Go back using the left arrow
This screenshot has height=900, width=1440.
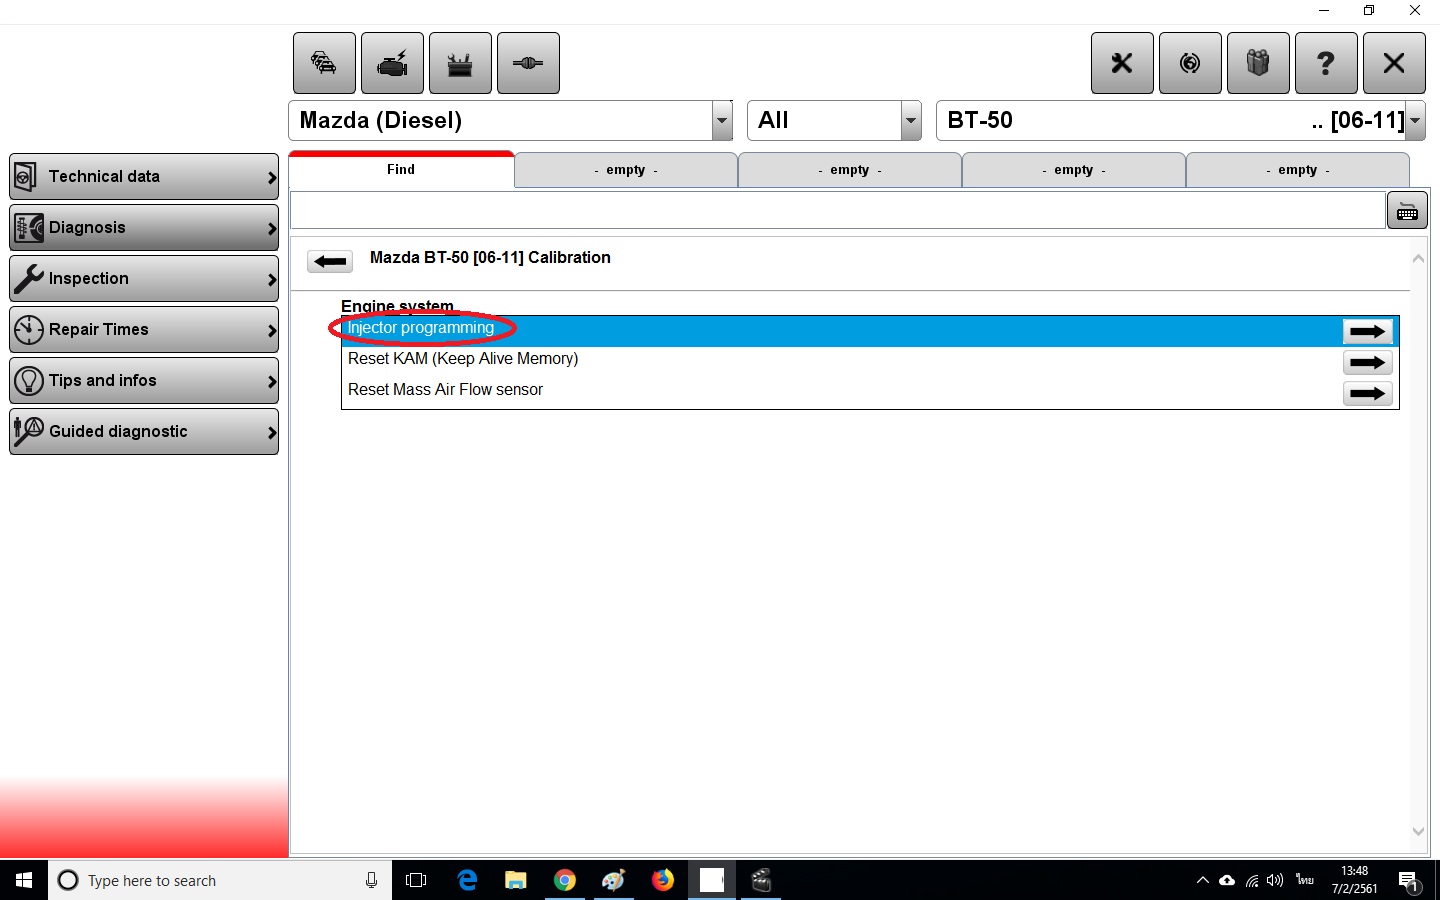click(330, 262)
